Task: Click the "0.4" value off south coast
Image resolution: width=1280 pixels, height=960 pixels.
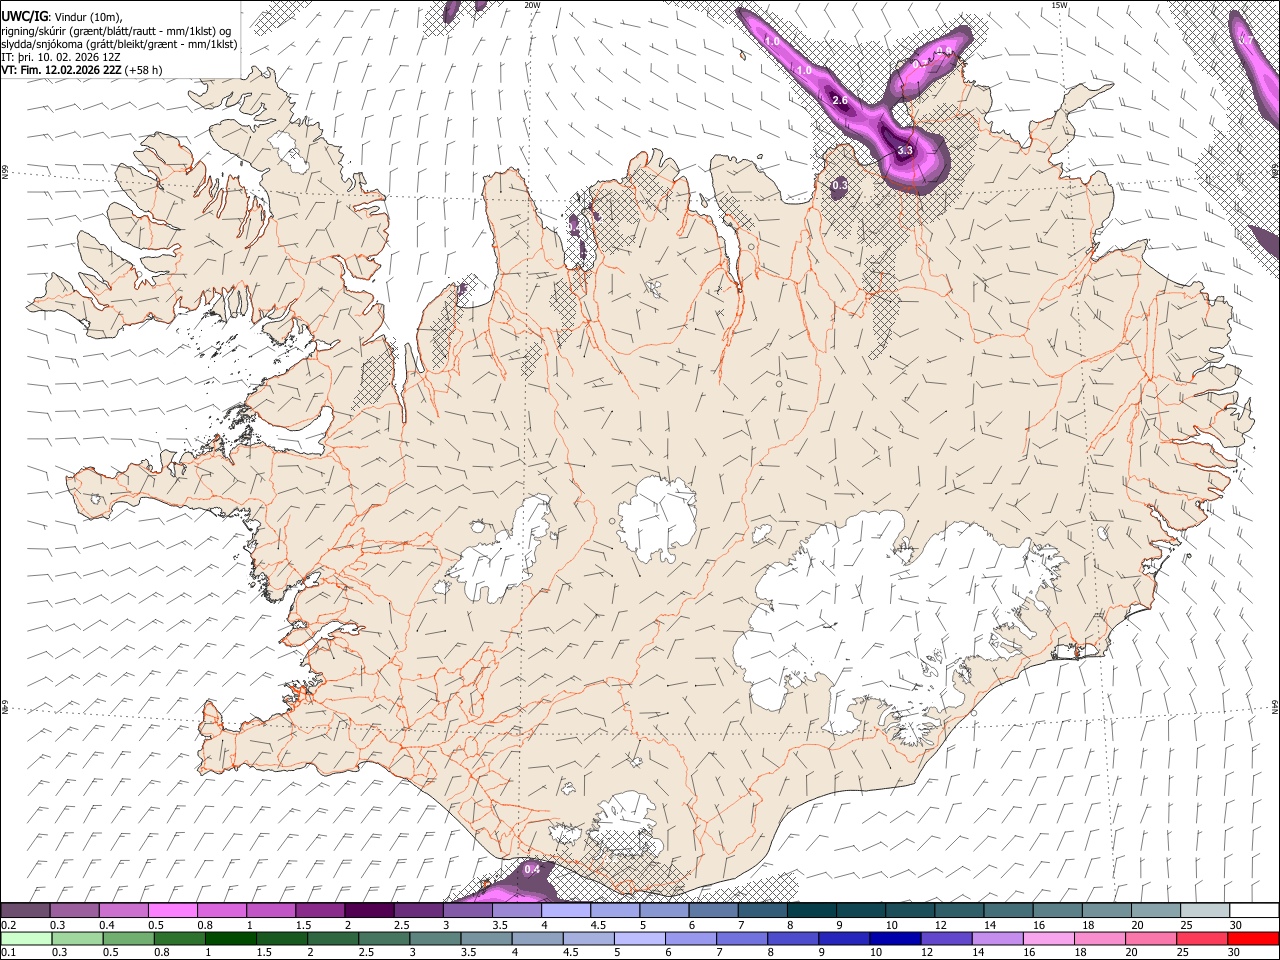Action: pos(532,869)
